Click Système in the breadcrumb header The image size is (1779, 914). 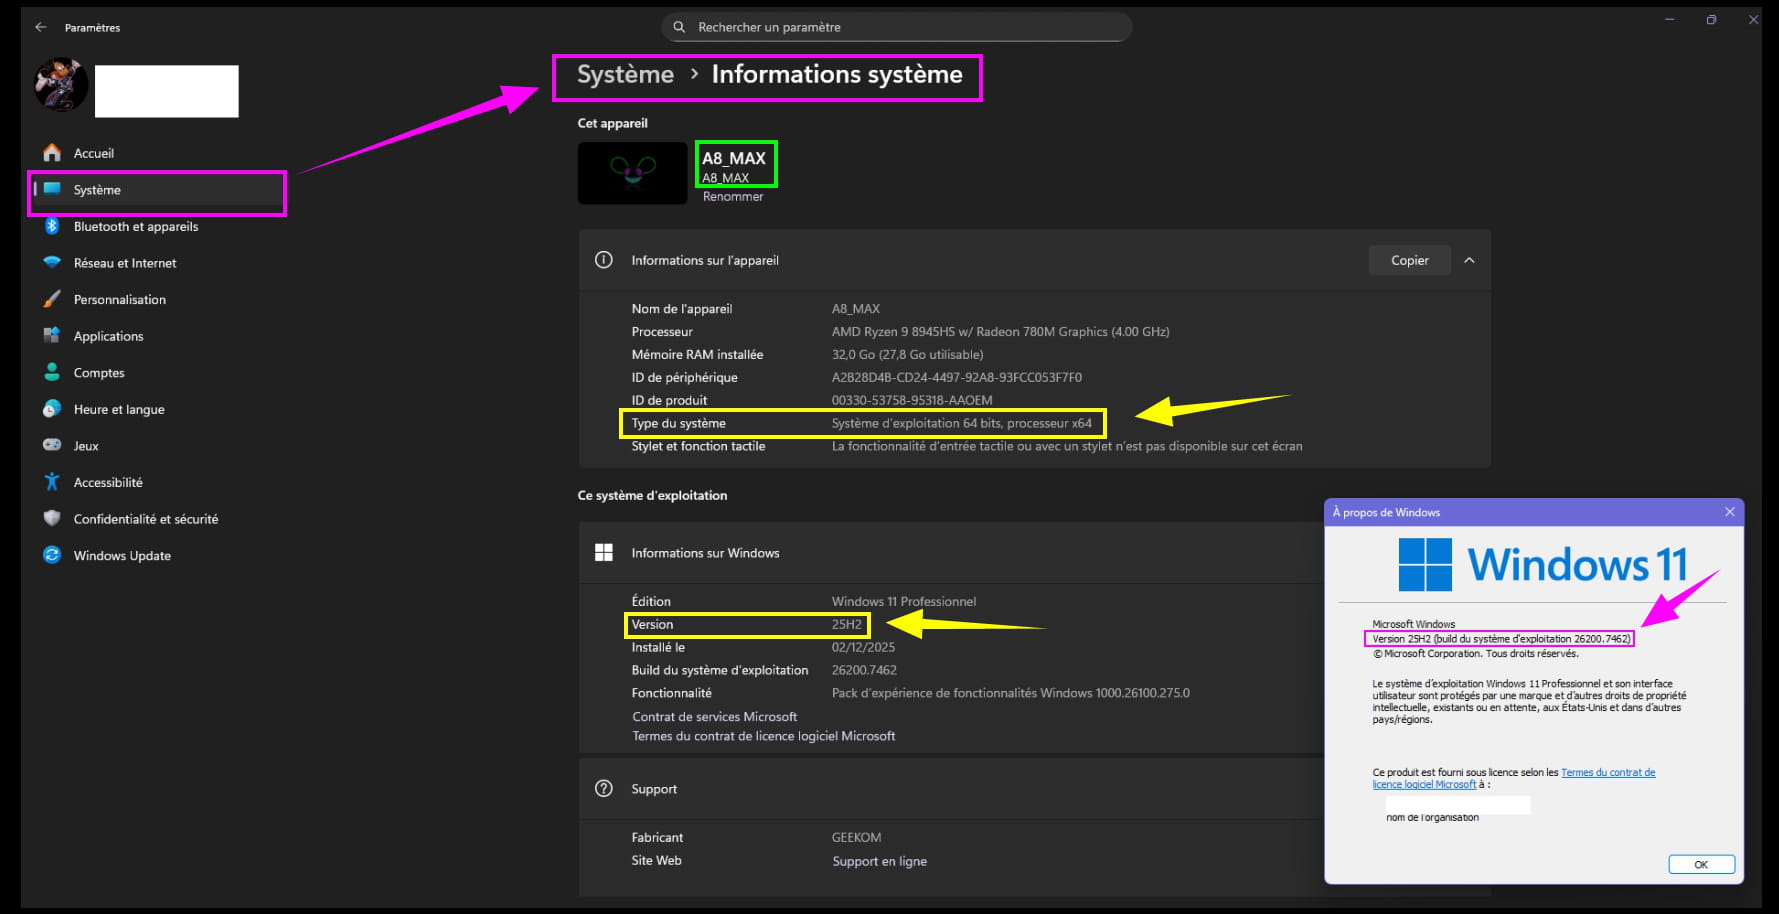coord(625,75)
